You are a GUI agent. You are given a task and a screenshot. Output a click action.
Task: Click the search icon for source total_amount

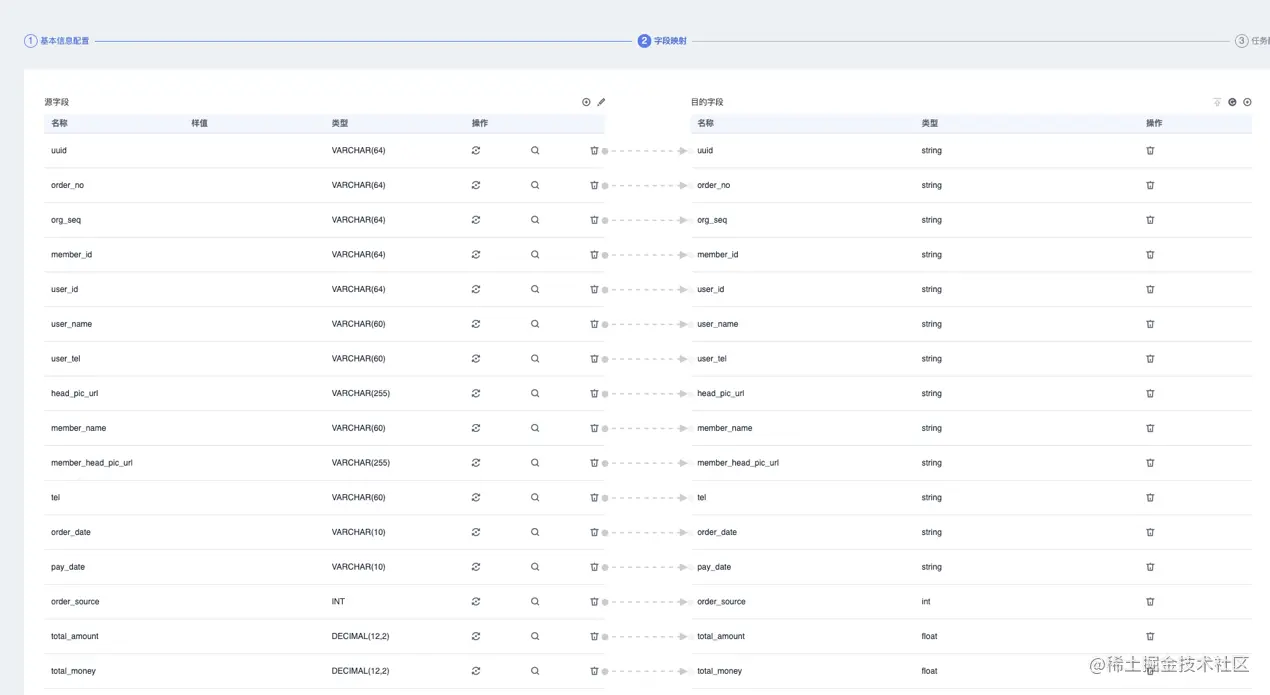pos(535,636)
